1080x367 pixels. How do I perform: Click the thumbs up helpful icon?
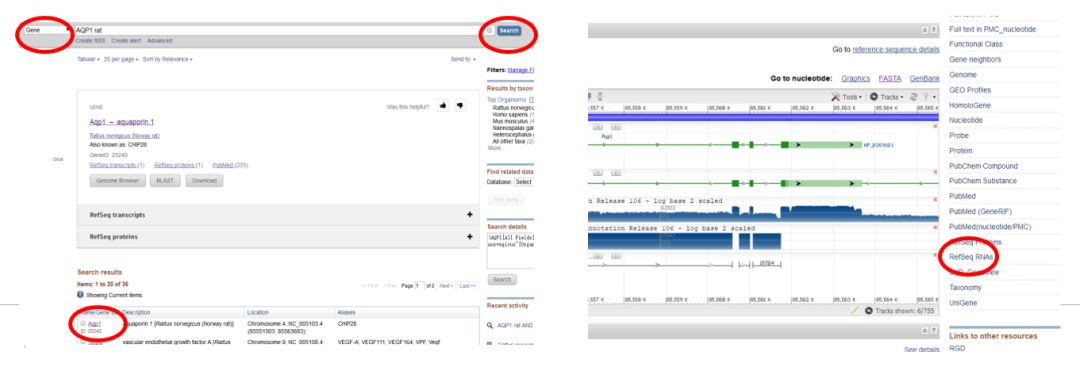[x=443, y=106]
